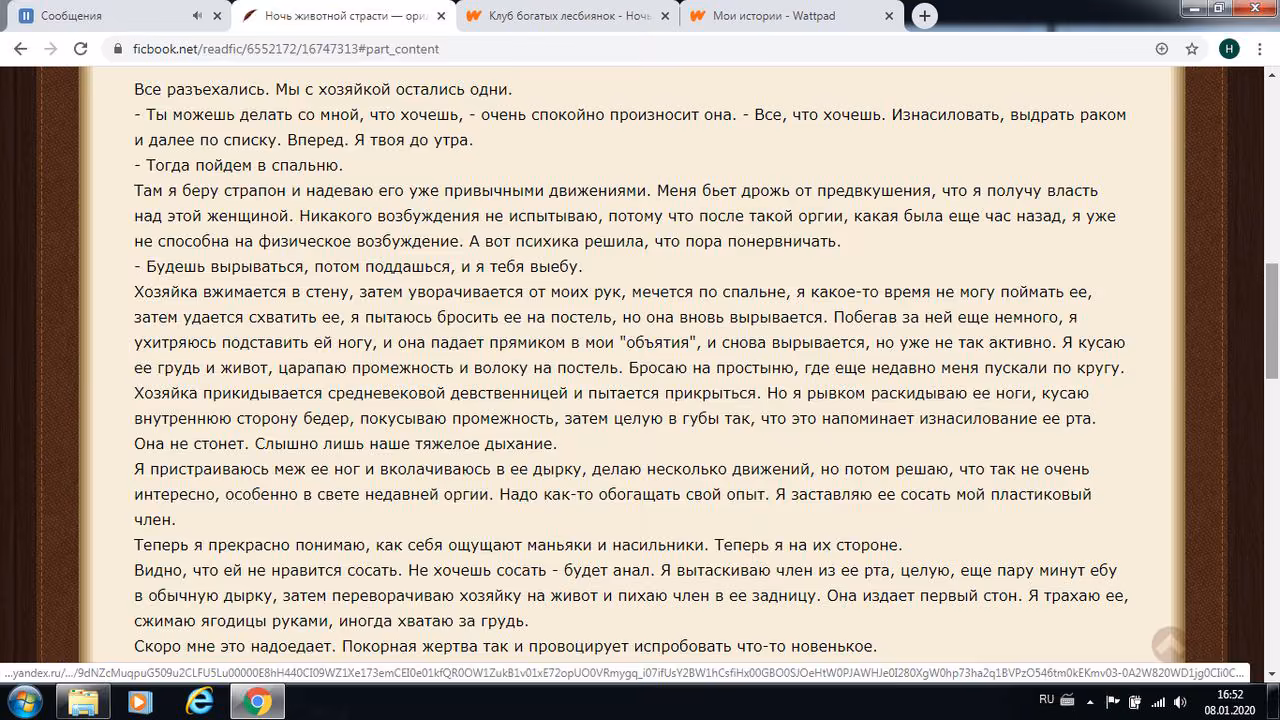This screenshot has height=720, width=1280.
Task: Close the active ficbook tab
Action: tap(441, 16)
